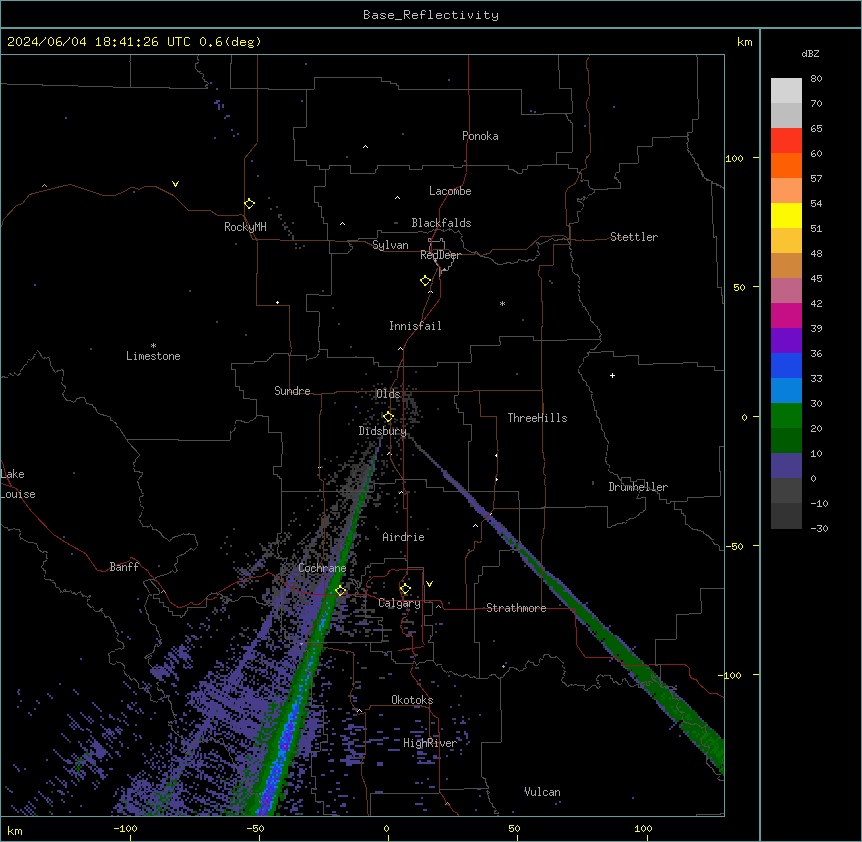Viewport: 862px width, 842px height.
Task: Click the km unit label at top right
Action: click(744, 42)
